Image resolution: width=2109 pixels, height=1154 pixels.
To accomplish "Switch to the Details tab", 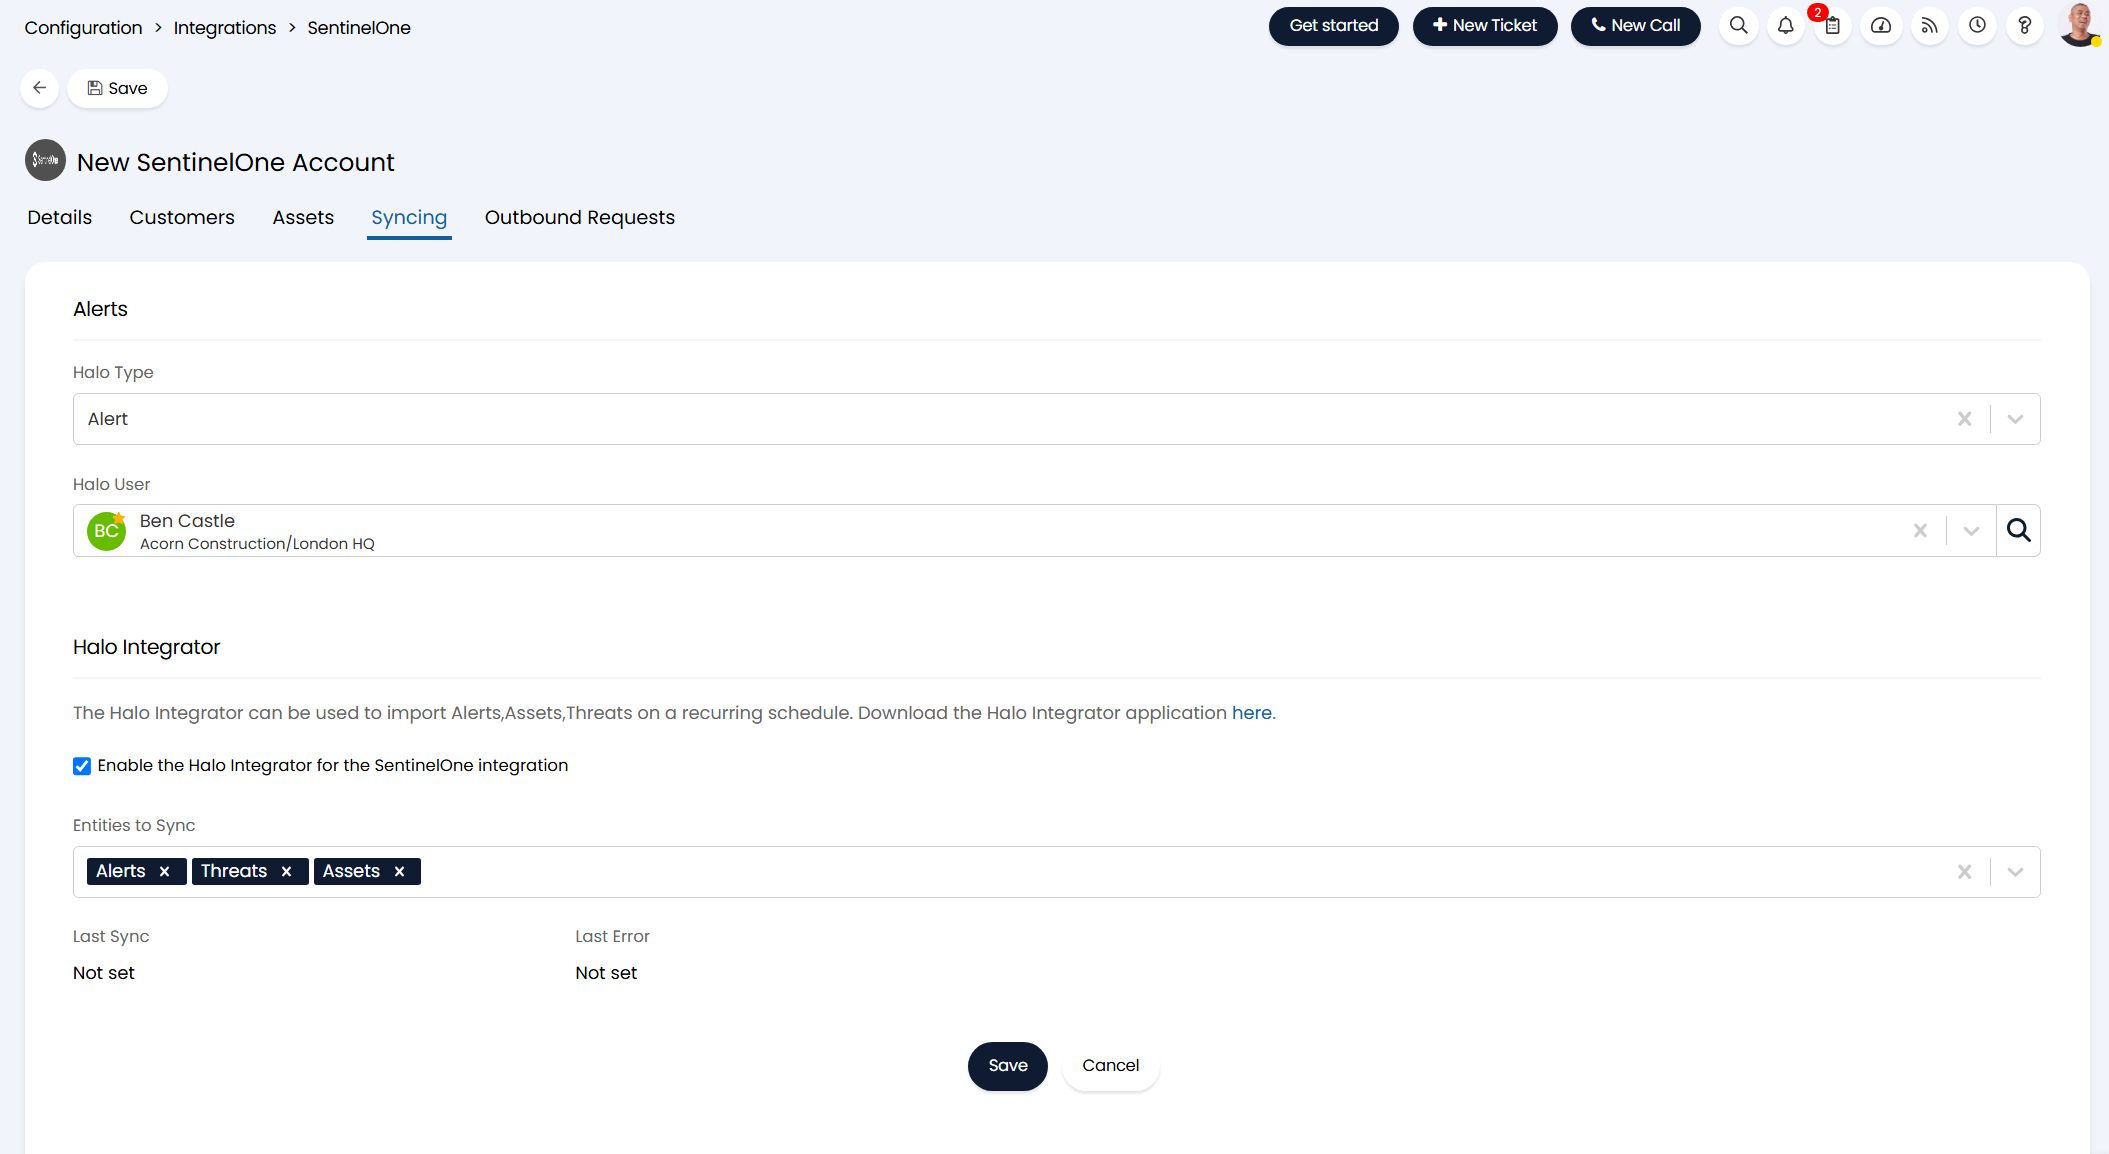I will pyautogui.click(x=60, y=217).
